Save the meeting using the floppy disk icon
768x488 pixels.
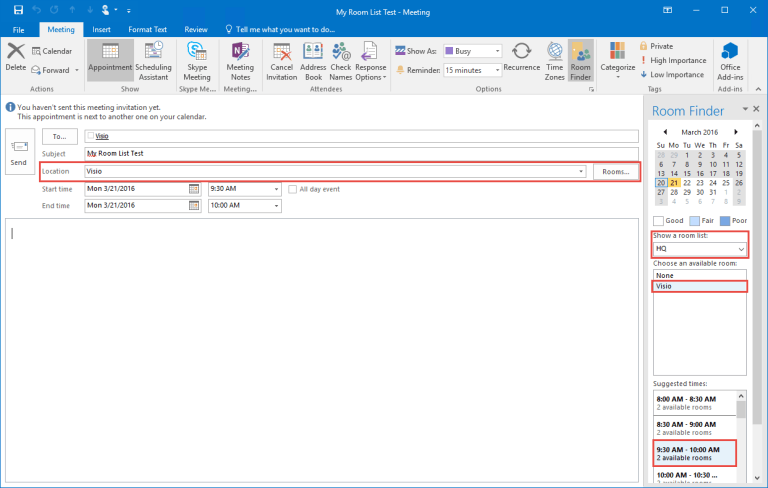(19, 10)
